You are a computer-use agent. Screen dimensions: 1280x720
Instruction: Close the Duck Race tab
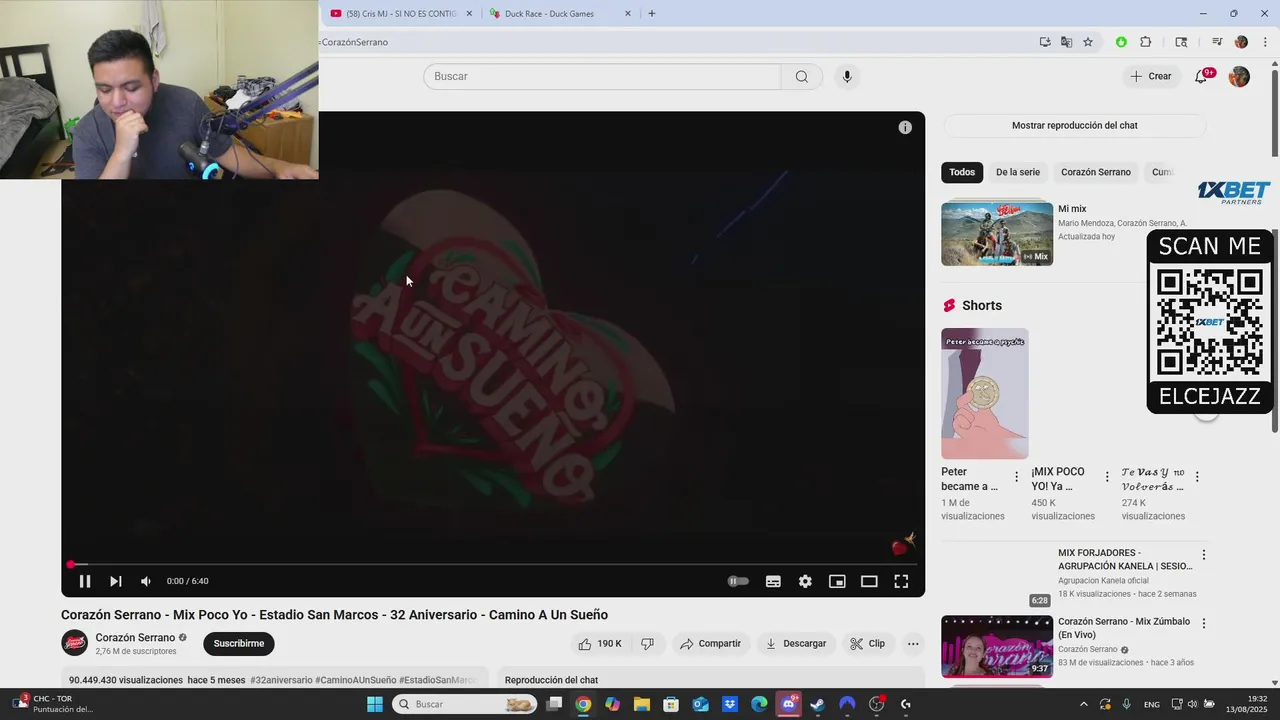coord(628,14)
